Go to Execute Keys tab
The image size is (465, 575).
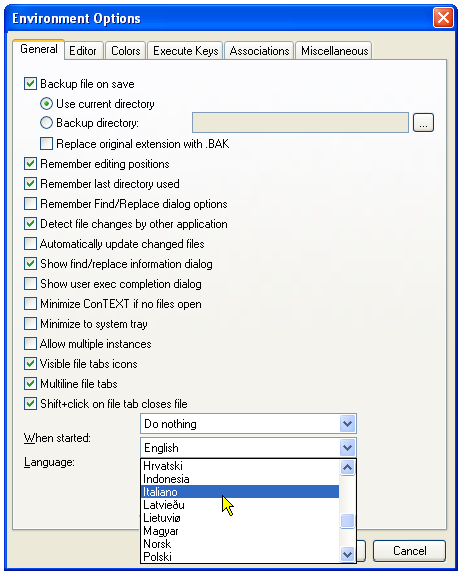(185, 51)
